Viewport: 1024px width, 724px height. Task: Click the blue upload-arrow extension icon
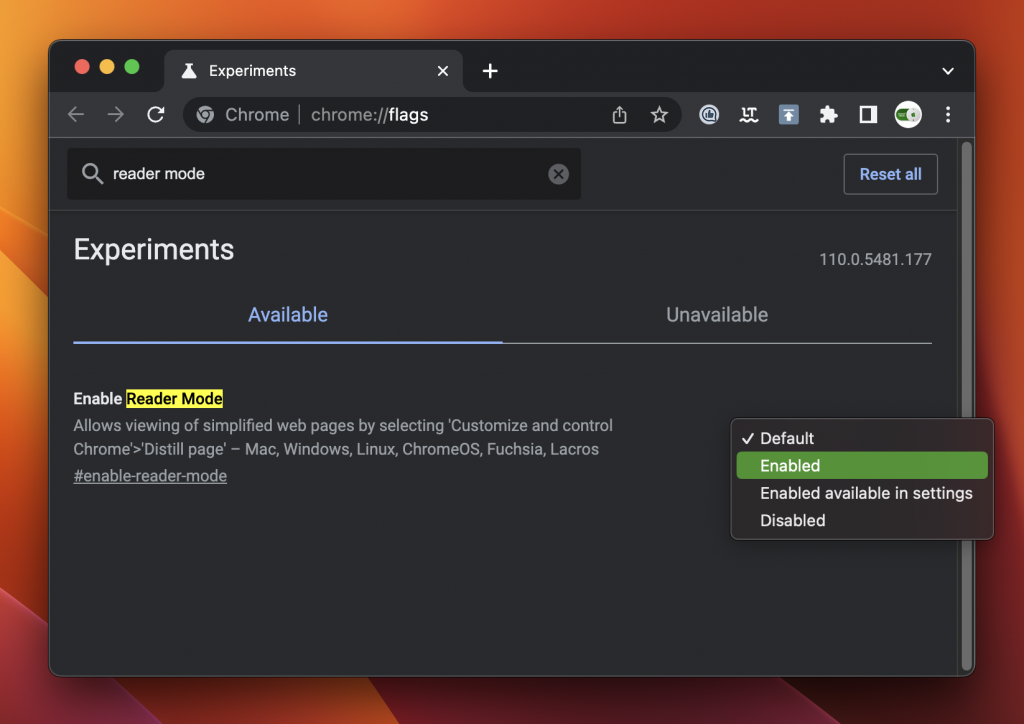[x=789, y=115]
